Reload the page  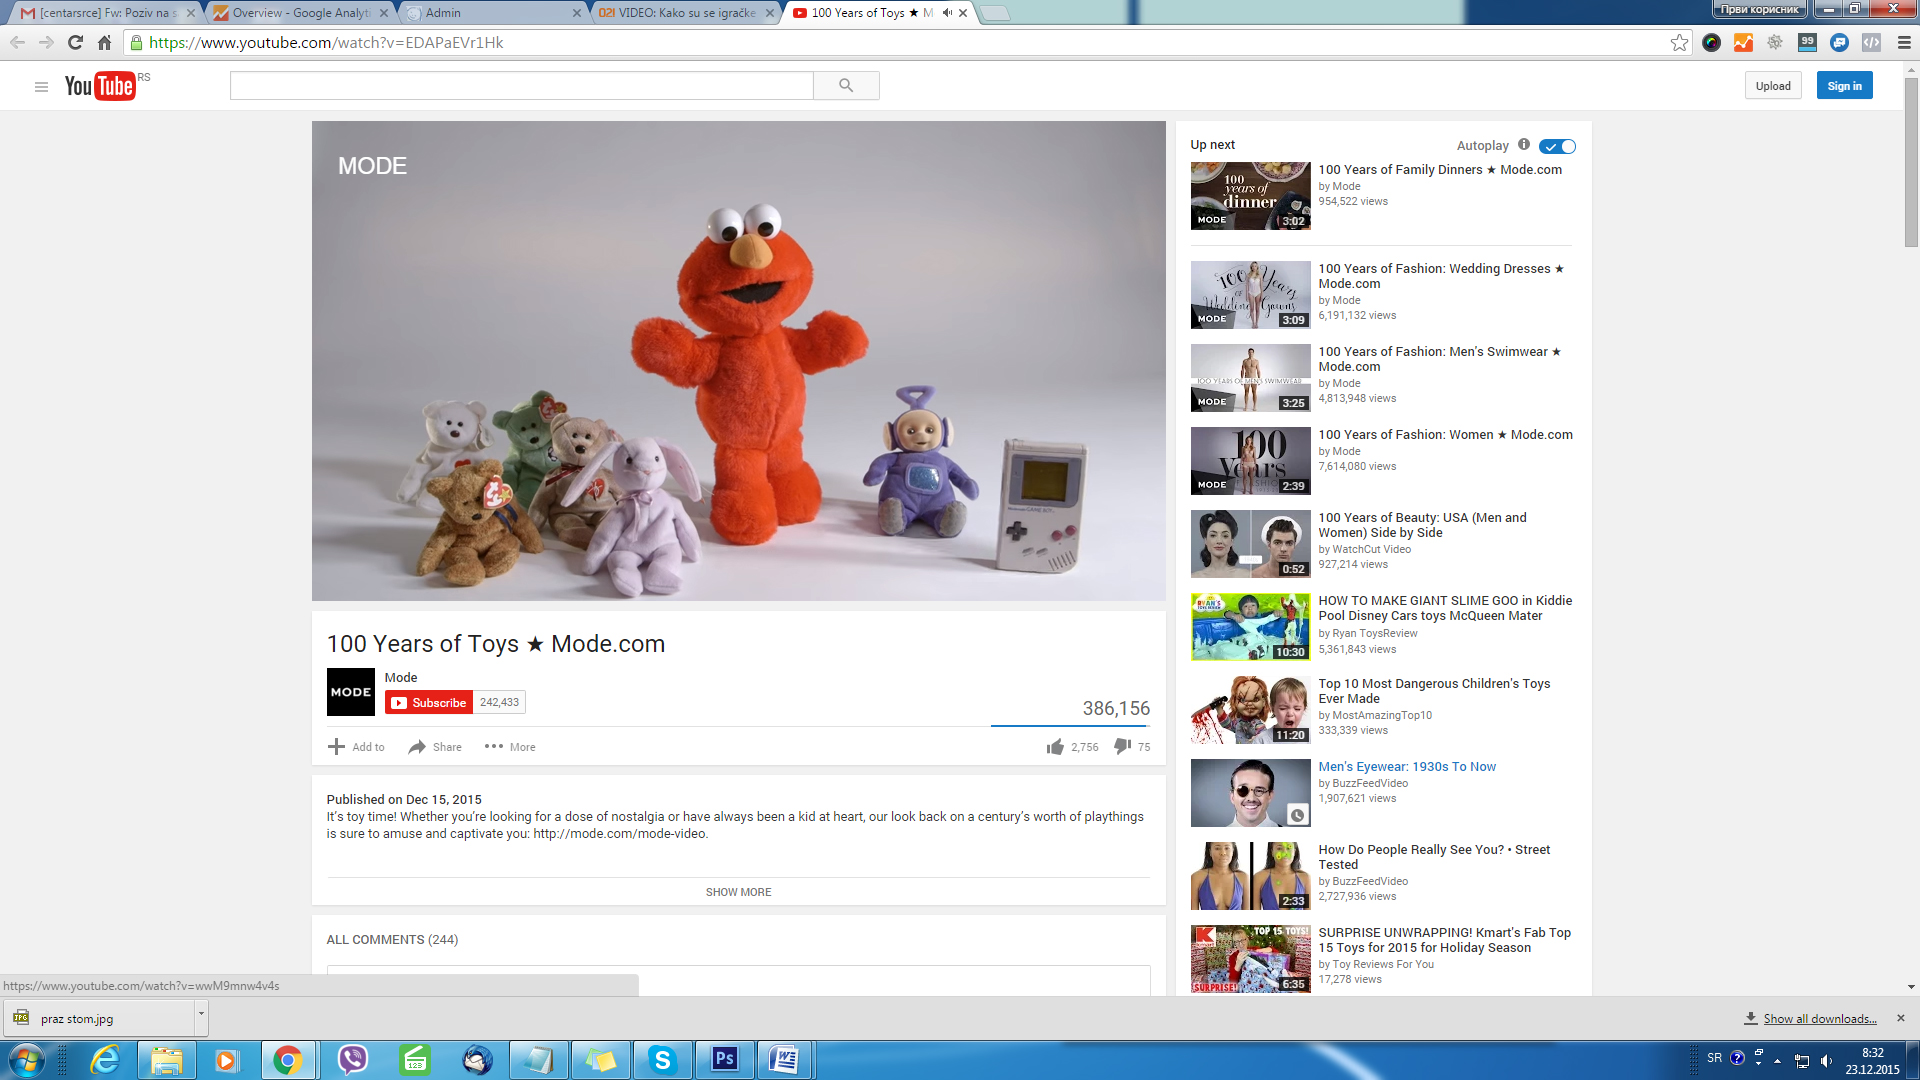(x=75, y=42)
